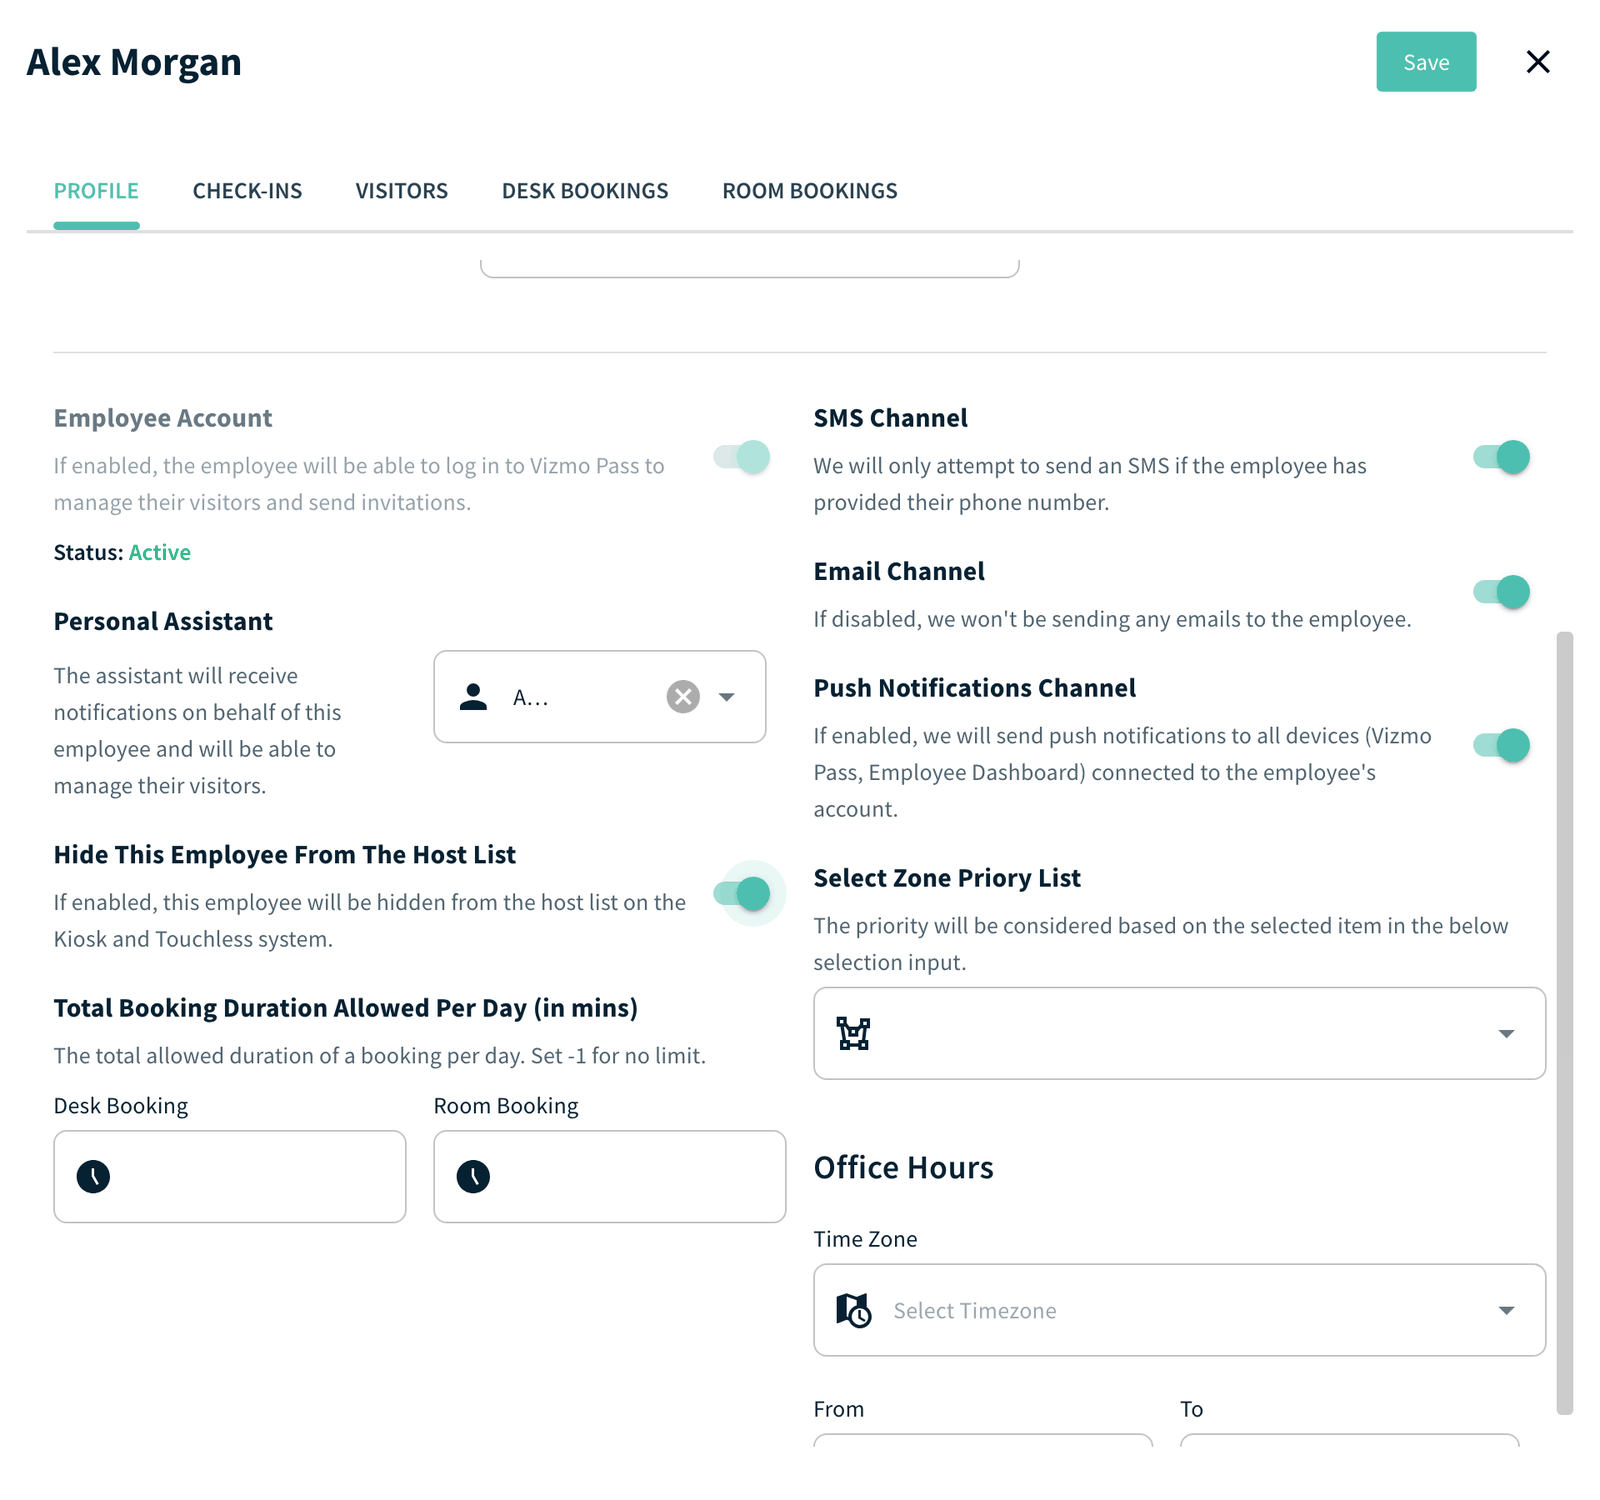Click the zone network icon in priority list
The image size is (1600, 1500).
tap(853, 1033)
